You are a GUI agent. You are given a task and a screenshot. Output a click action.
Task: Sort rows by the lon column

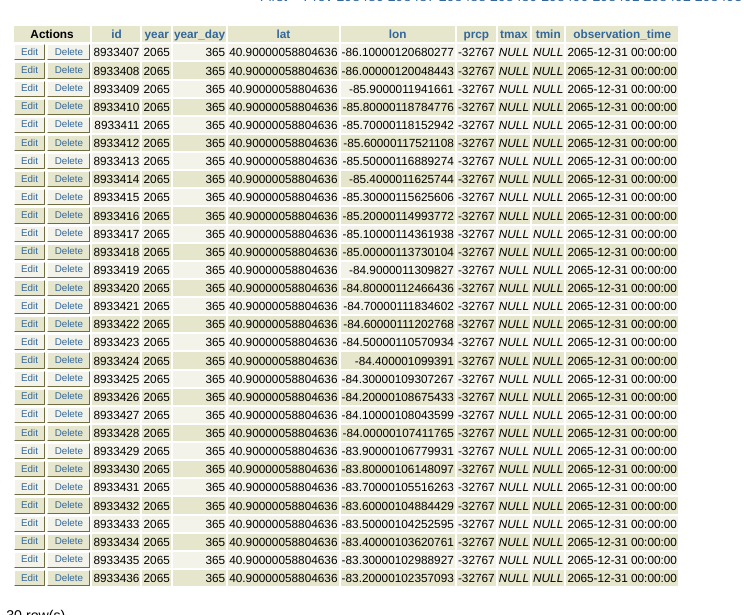tap(397, 34)
